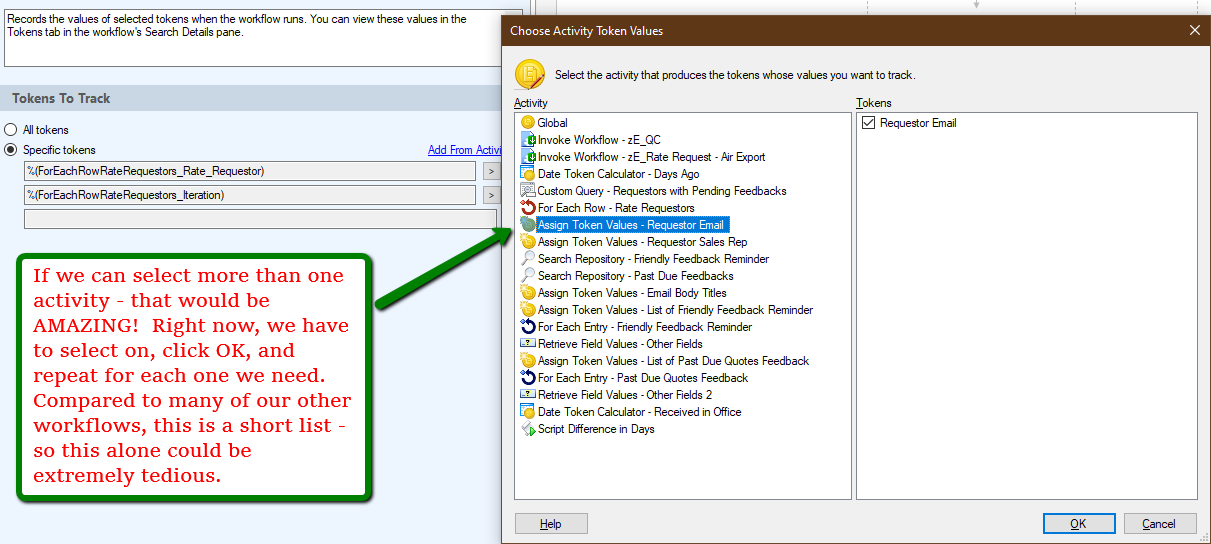Click the Custom Query Requestors icon
Image resolution: width=1211 pixels, height=544 pixels.
click(x=527, y=191)
